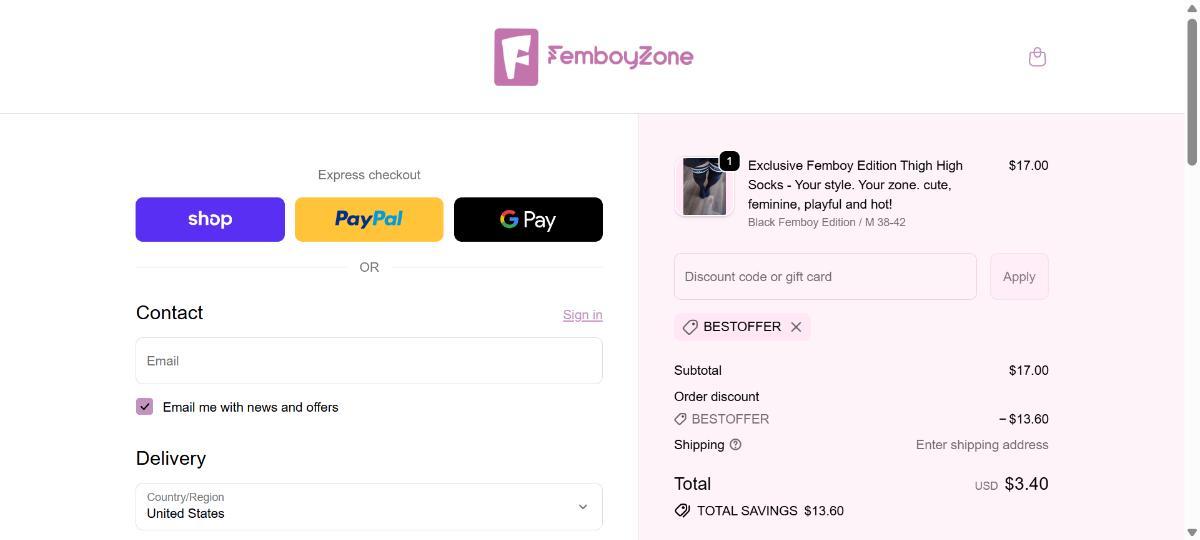
Task: Click the product quantity badge
Action: coord(729,161)
